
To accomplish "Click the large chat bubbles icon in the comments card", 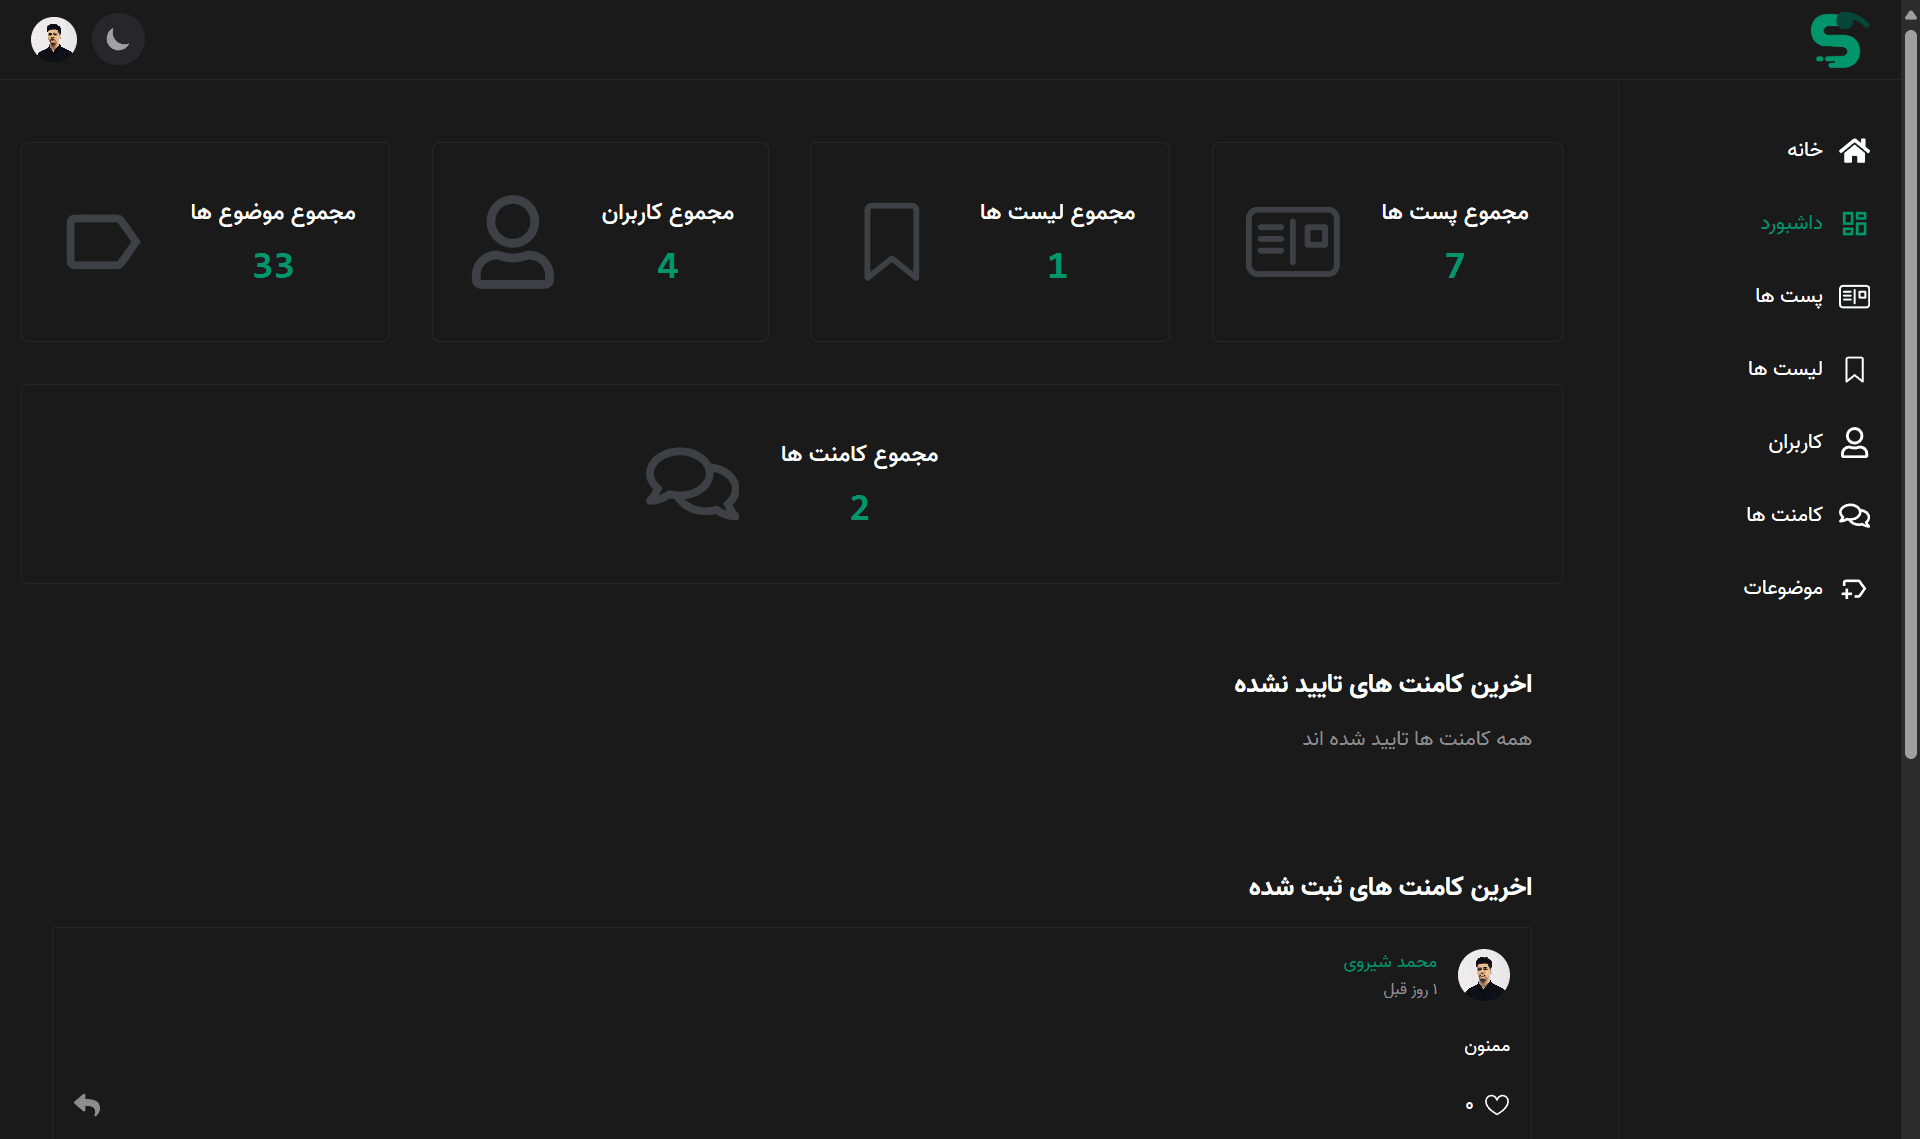I will coord(692,483).
